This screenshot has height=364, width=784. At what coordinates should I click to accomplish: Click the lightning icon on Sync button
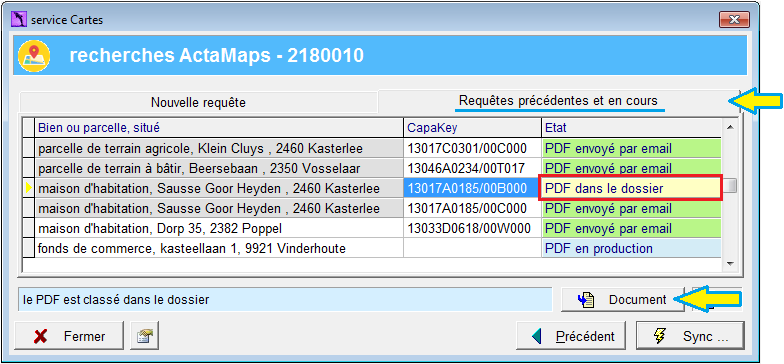[660, 336]
